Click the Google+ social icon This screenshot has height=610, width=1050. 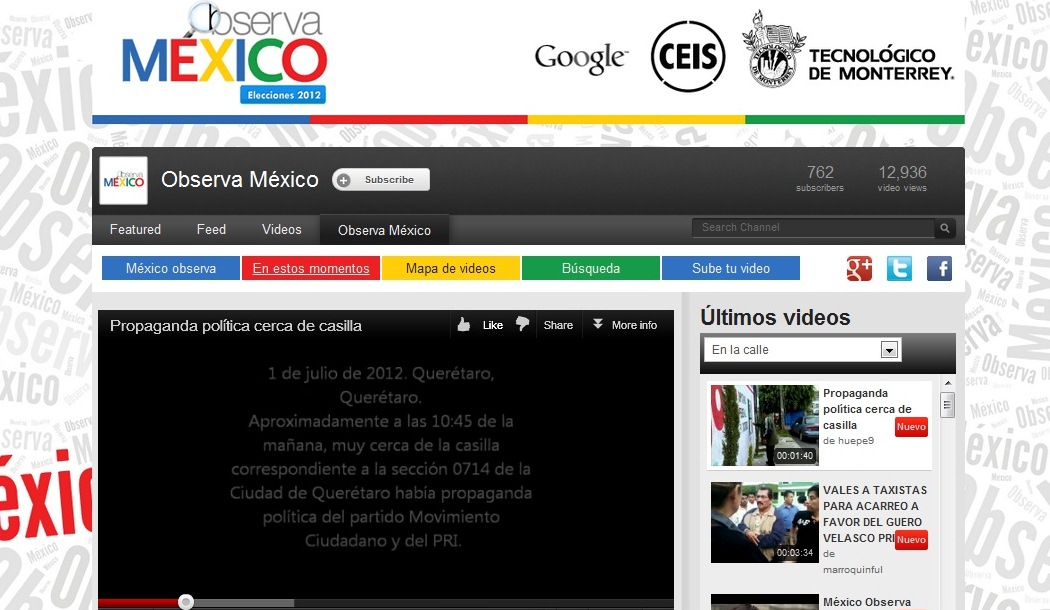tap(859, 269)
